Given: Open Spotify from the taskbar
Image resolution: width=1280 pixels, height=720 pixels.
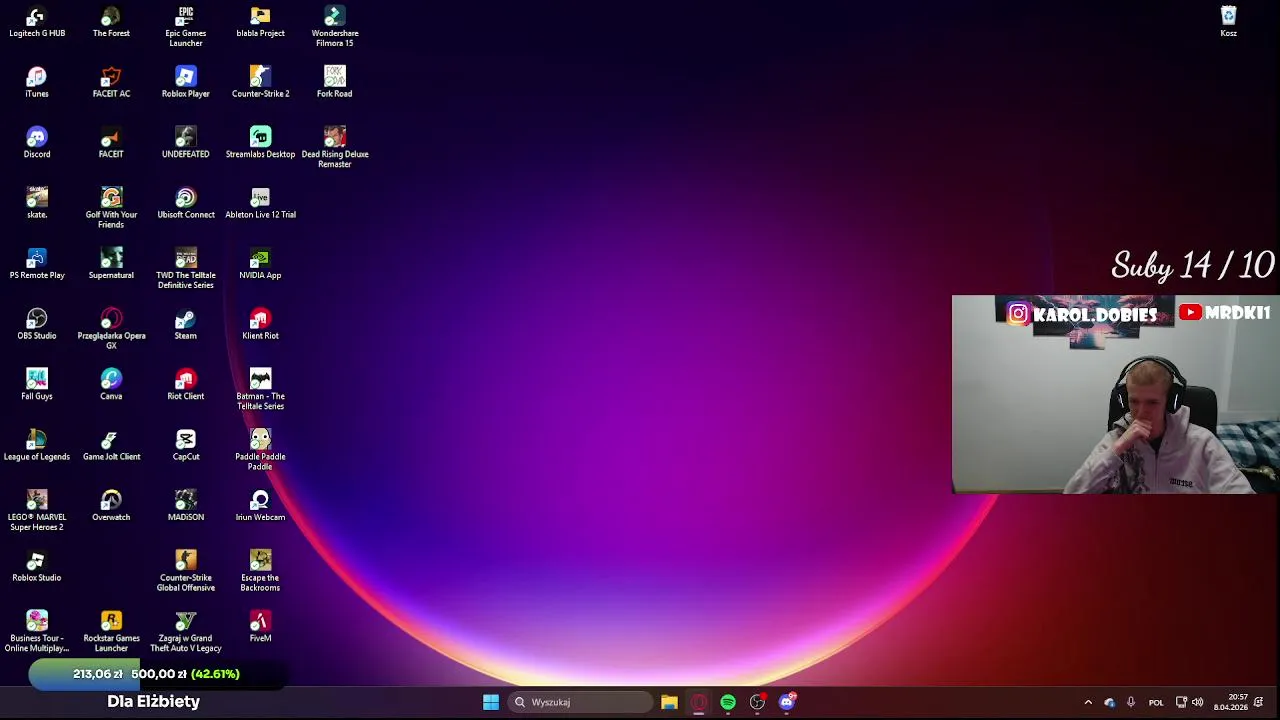Looking at the screenshot, I should (x=728, y=702).
